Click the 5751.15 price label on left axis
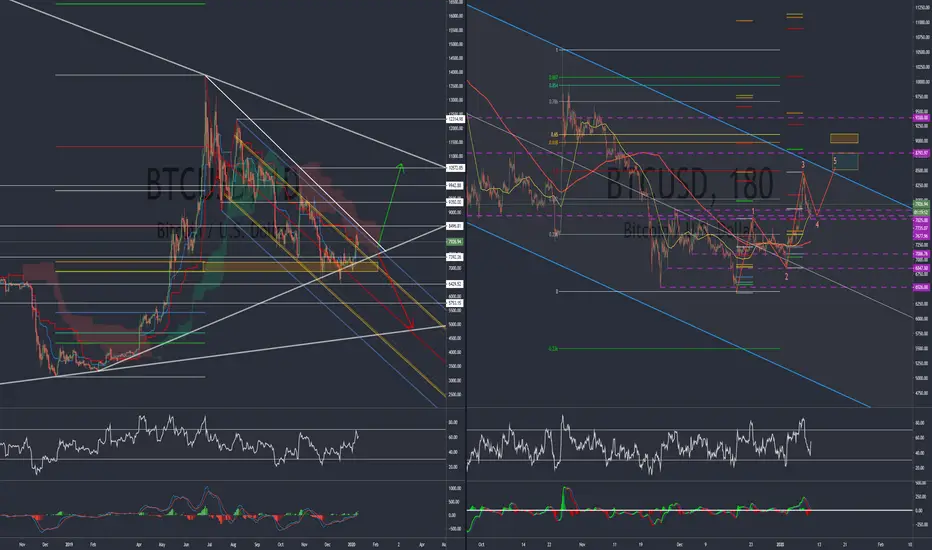This screenshot has width=932, height=550. (x=455, y=303)
